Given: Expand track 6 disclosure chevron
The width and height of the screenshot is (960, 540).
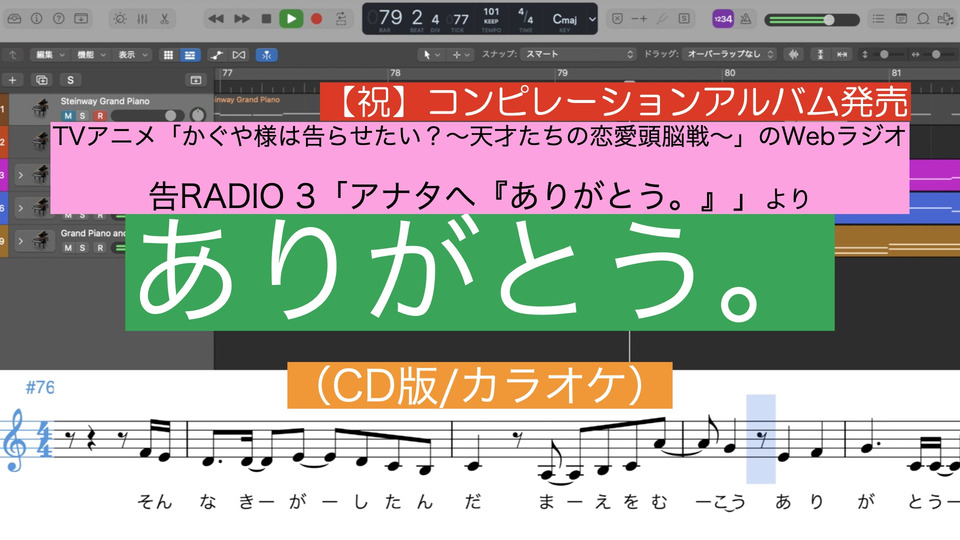Looking at the screenshot, I should point(20,208).
